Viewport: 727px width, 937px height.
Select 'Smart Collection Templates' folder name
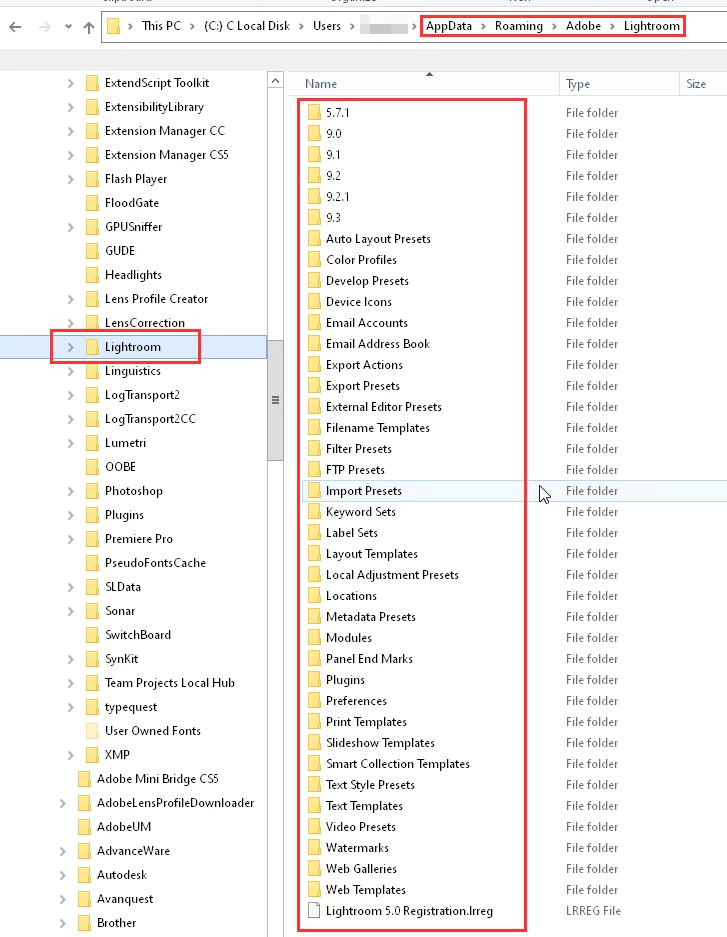(398, 764)
